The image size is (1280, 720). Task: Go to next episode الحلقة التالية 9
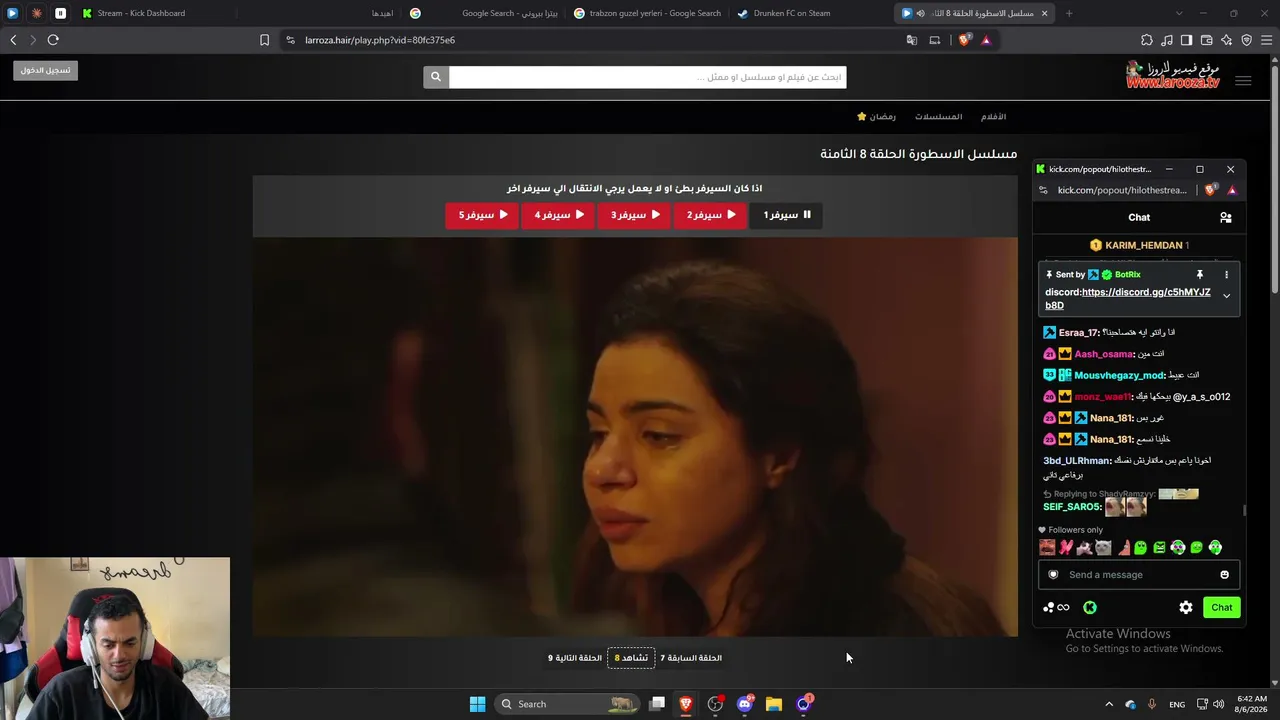point(575,658)
